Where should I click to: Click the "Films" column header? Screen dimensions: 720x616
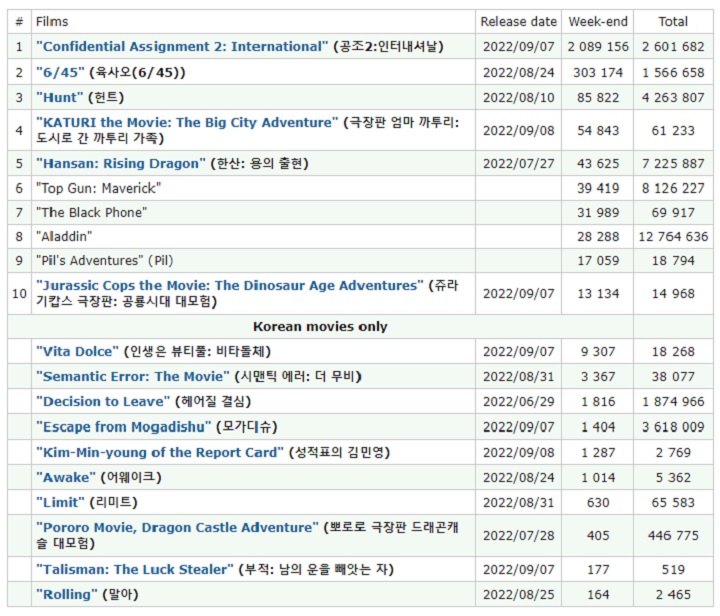52,22
